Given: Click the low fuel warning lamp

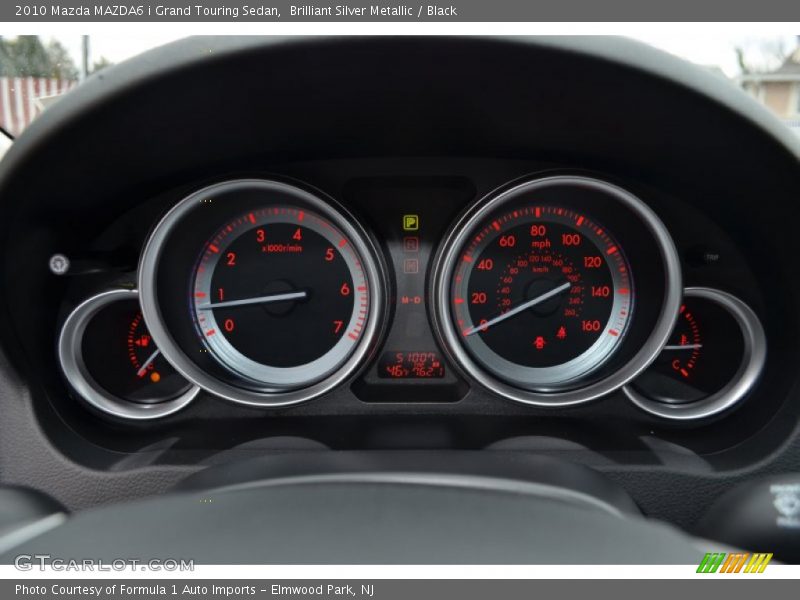Looking at the screenshot, I should tap(155, 377).
